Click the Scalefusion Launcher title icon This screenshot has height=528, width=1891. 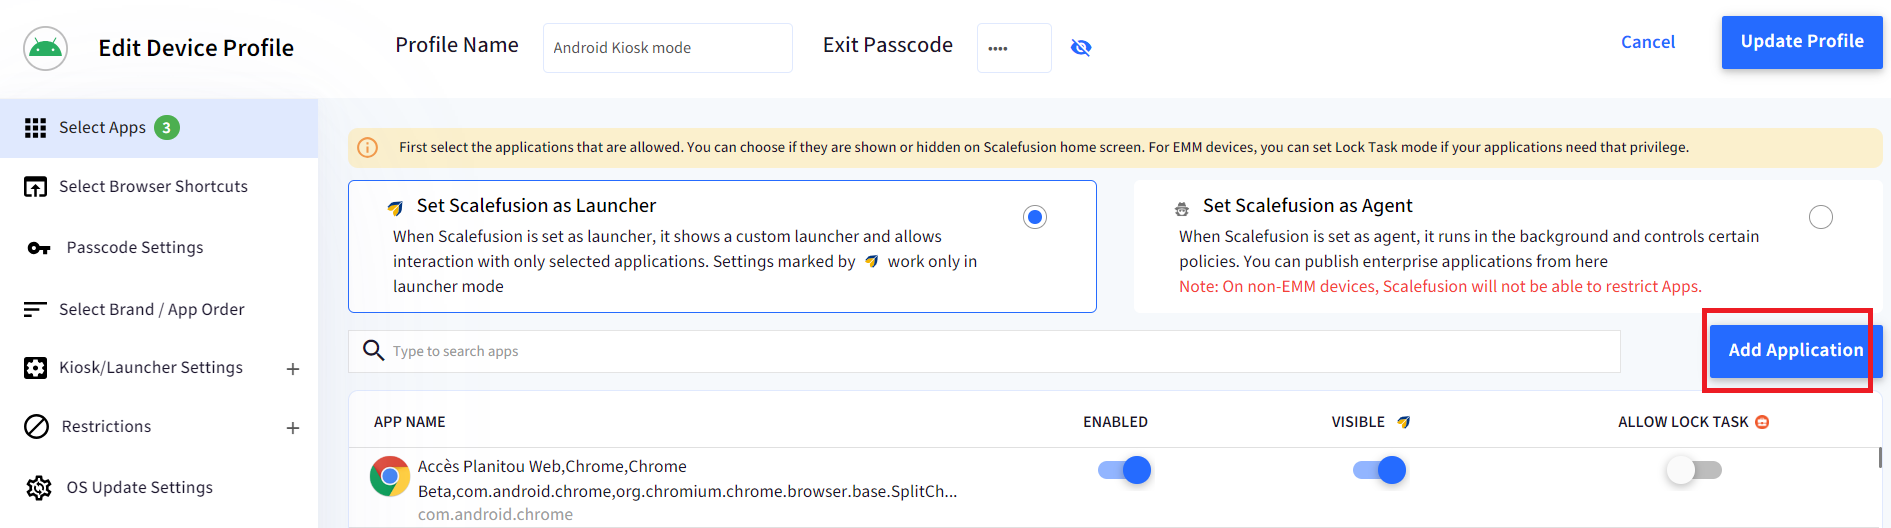point(396,207)
